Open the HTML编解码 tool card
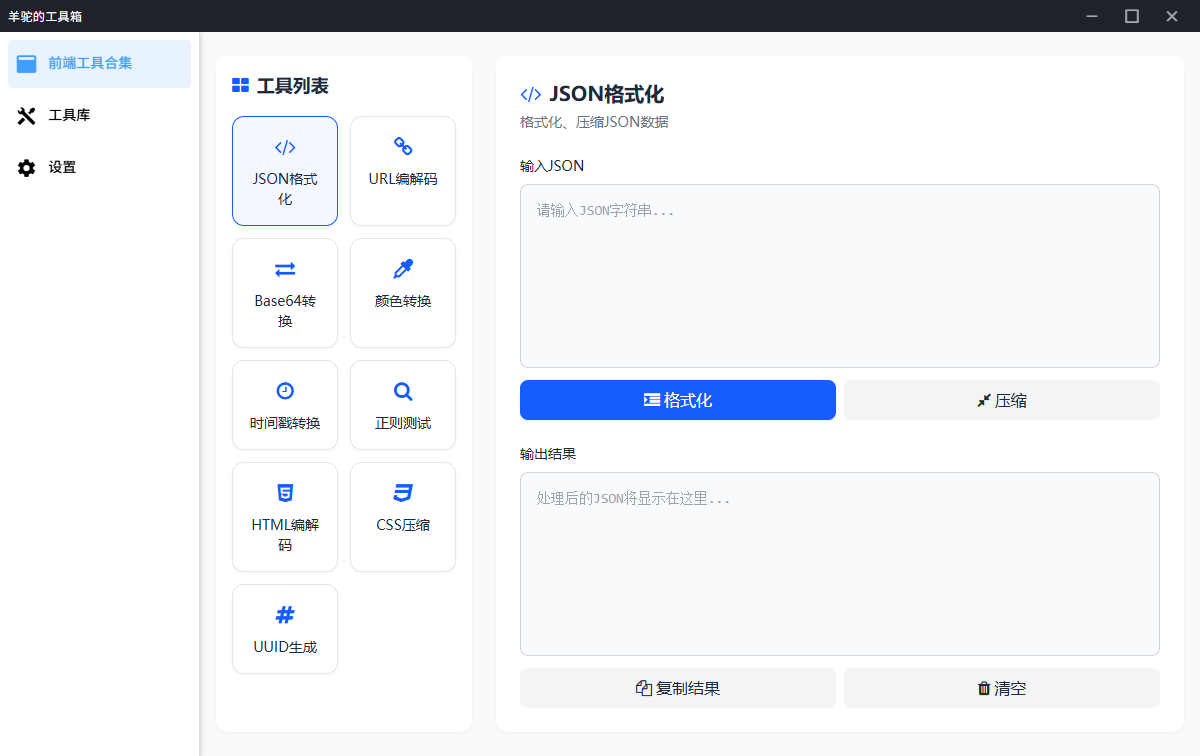1200x756 pixels. pyautogui.click(x=285, y=517)
